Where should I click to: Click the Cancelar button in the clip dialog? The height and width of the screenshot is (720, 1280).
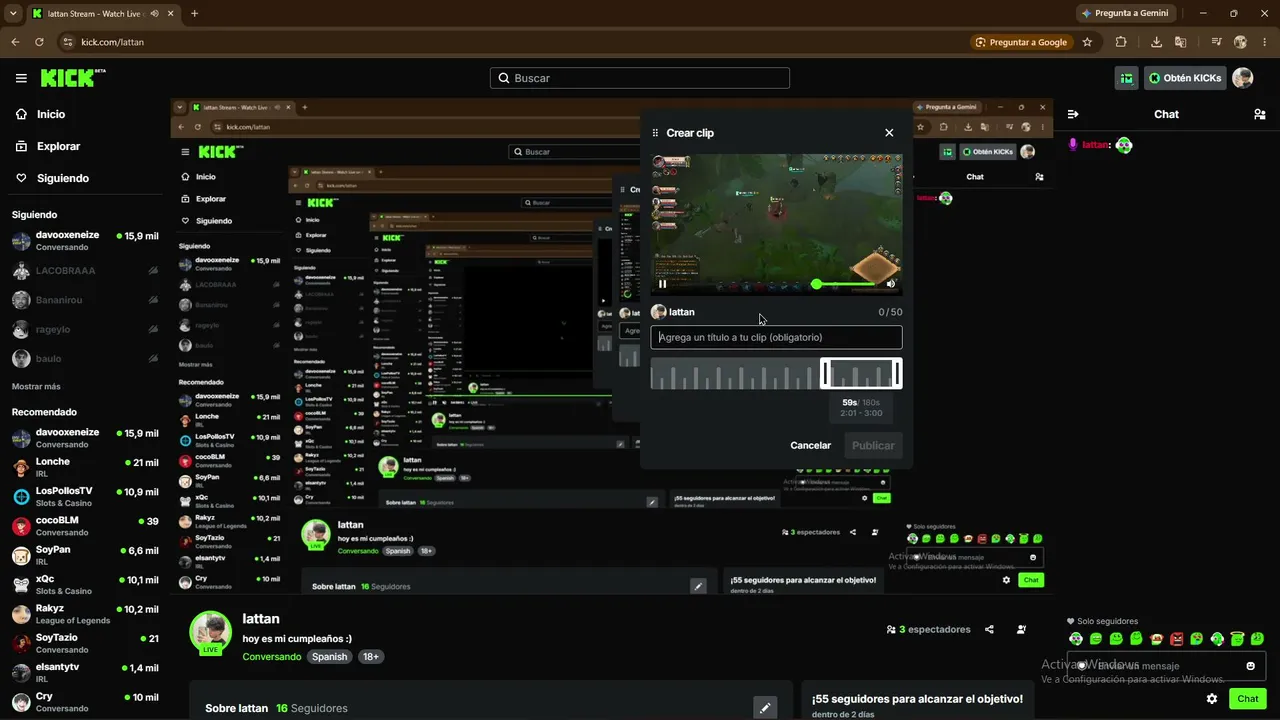coord(810,445)
